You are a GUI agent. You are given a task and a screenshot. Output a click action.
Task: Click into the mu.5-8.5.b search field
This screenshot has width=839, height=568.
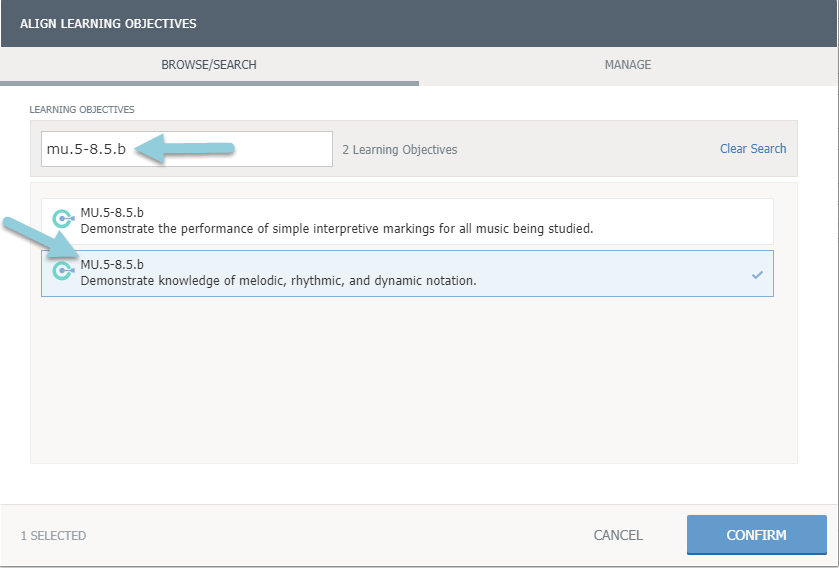pyautogui.click(x=186, y=149)
